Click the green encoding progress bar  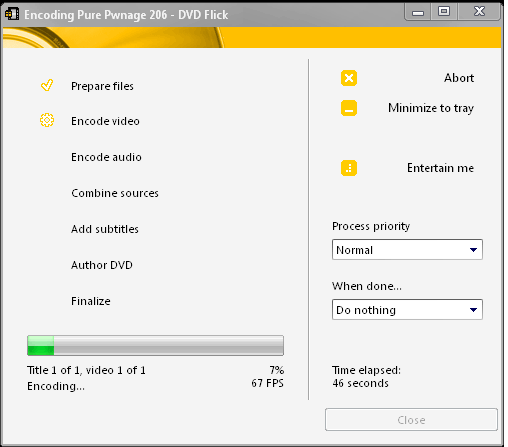[x=155, y=346]
